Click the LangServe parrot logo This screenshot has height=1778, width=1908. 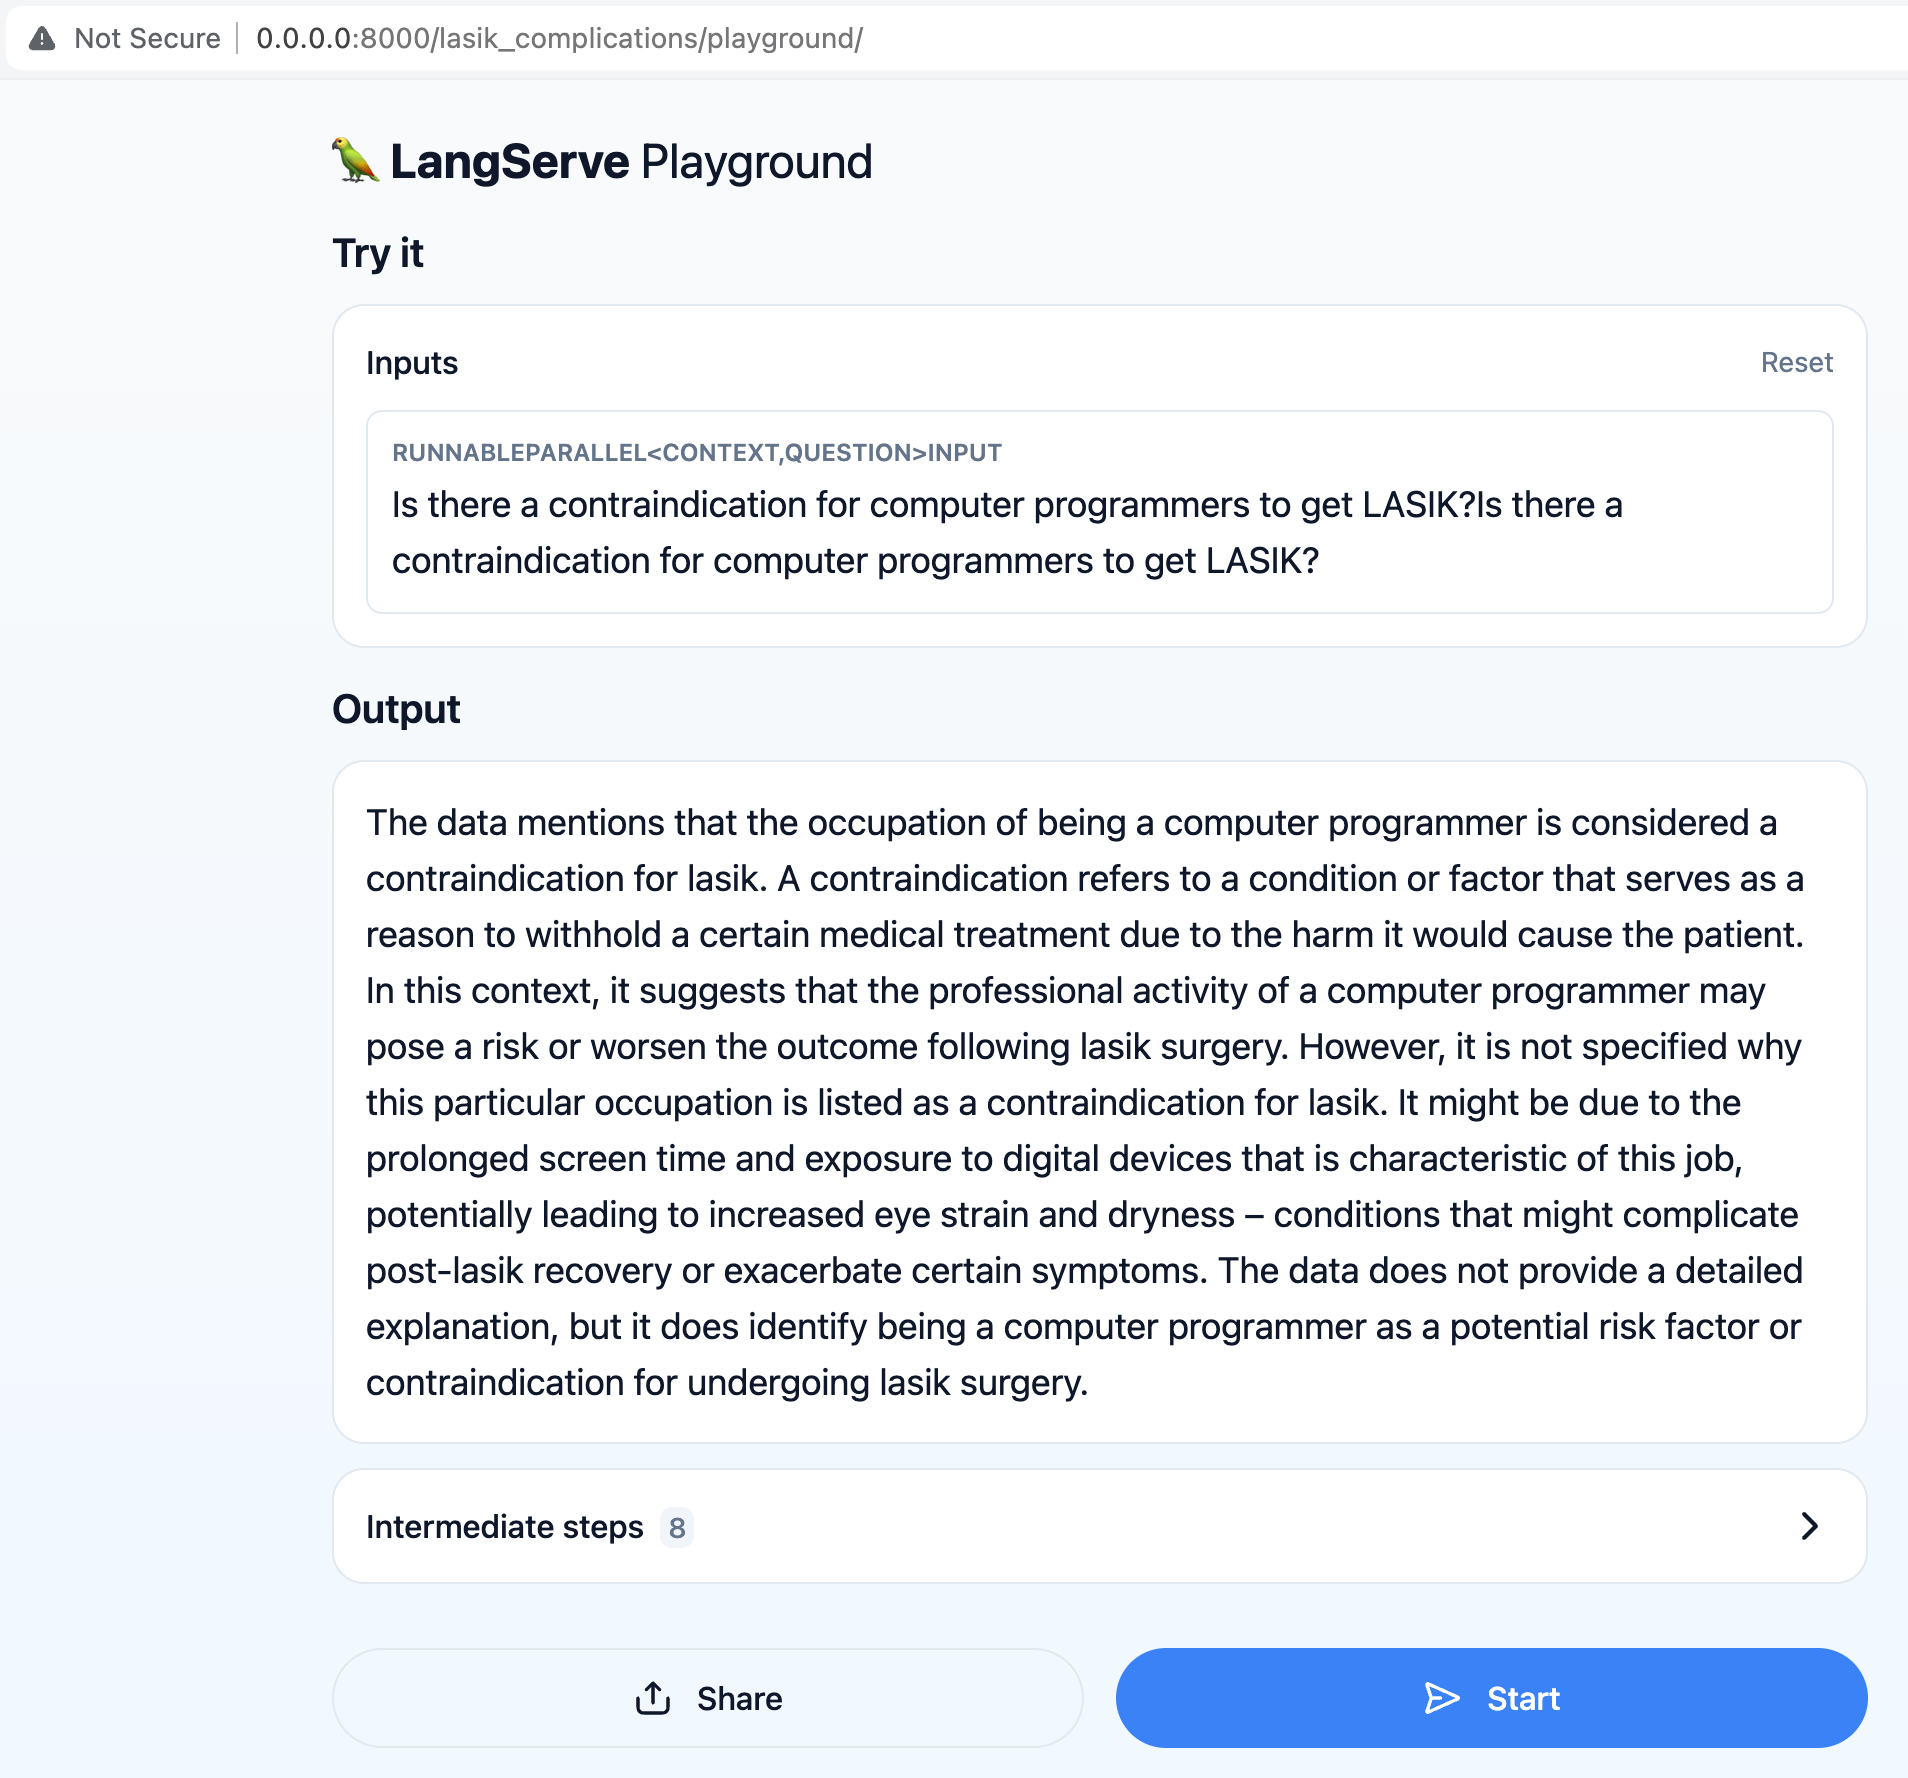(x=355, y=161)
